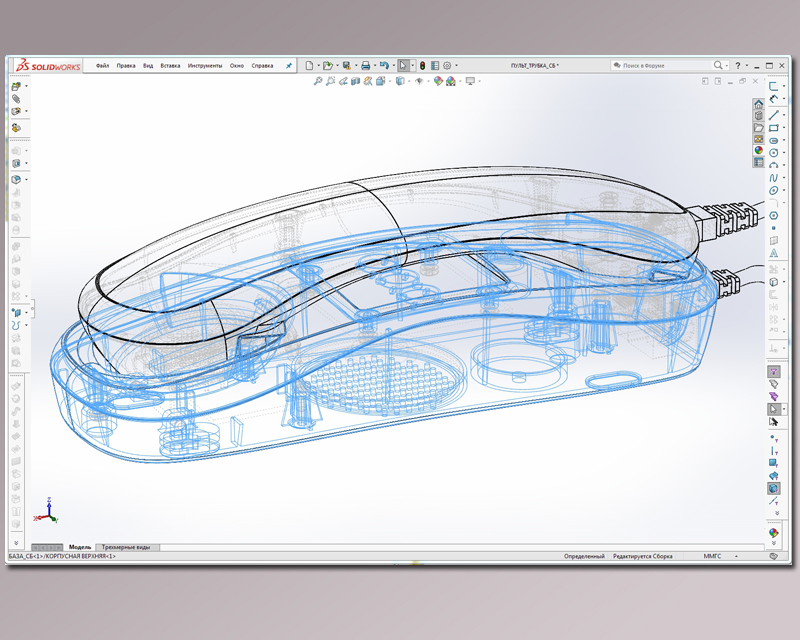Expand the dropdown arrow next to Save
This screenshot has height=640, width=800.
(x=356, y=65)
